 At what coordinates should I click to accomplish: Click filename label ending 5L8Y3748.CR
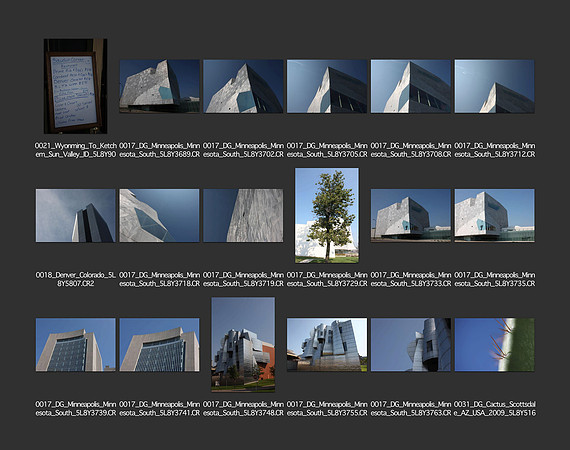tap(243, 408)
